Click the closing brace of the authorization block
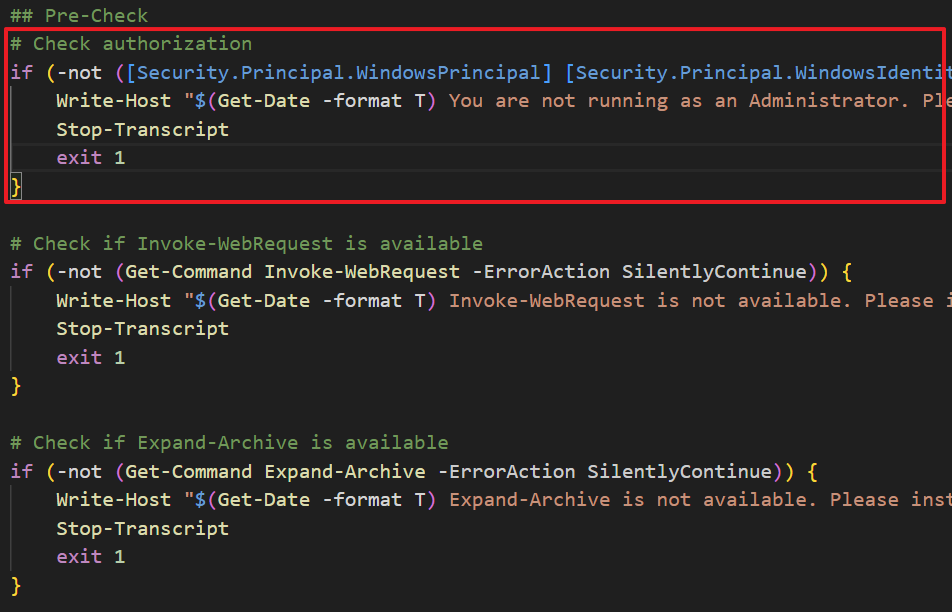952x612 pixels. tap(16, 186)
